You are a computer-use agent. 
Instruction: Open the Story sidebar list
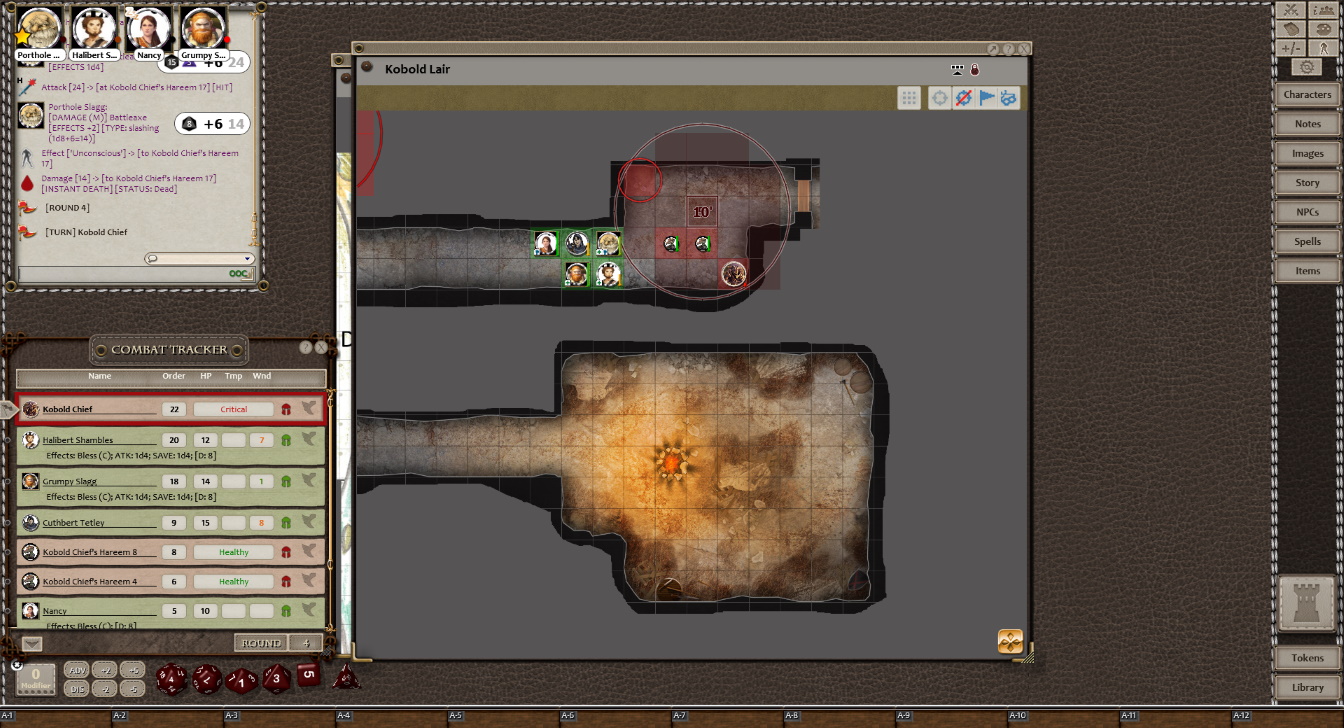1307,183
